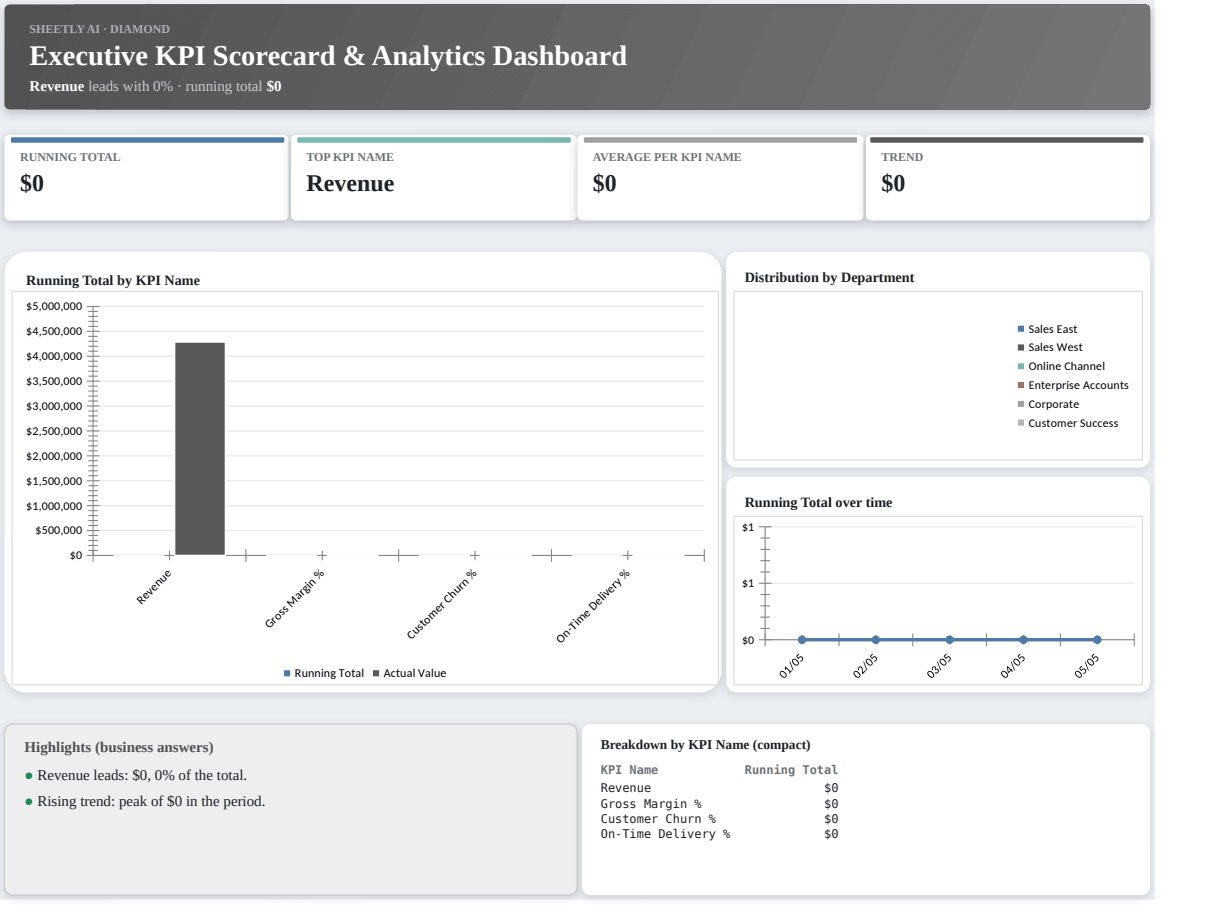Click the Breakdown by KPI Name (compact) heading

point(705,744)
